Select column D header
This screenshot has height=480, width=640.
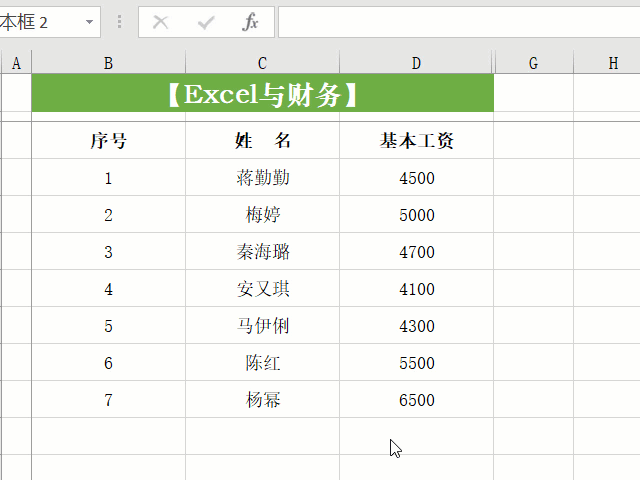pyautogui.click(x=416, y=63)
